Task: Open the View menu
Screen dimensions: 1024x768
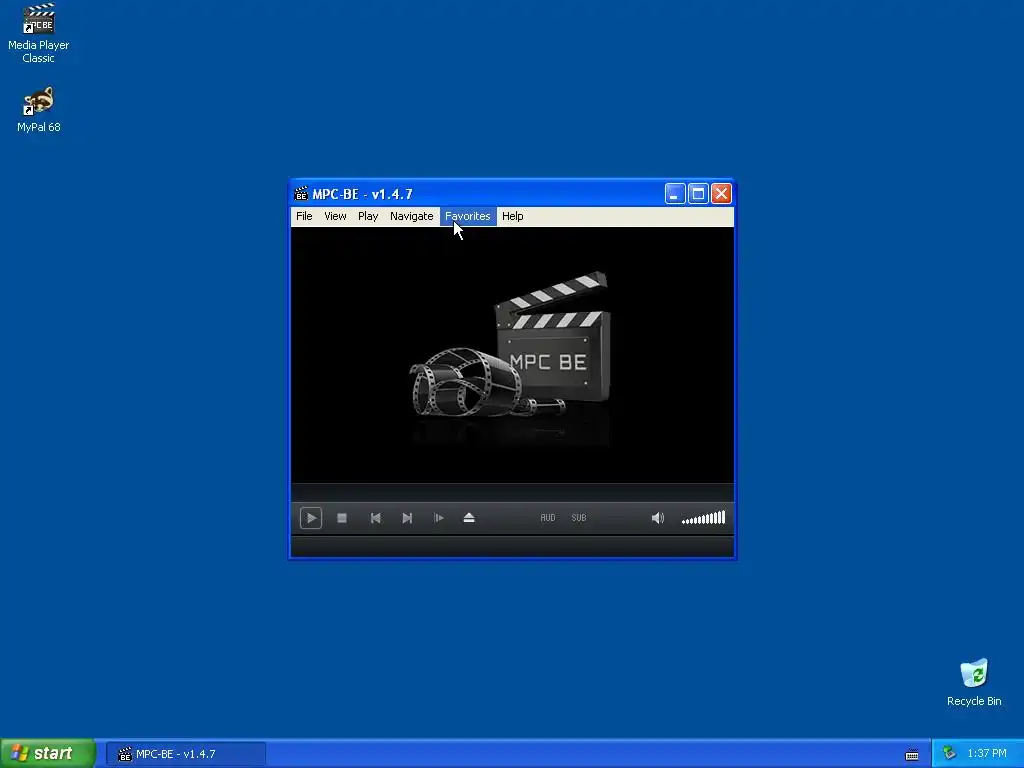Action: coord(335,216)
